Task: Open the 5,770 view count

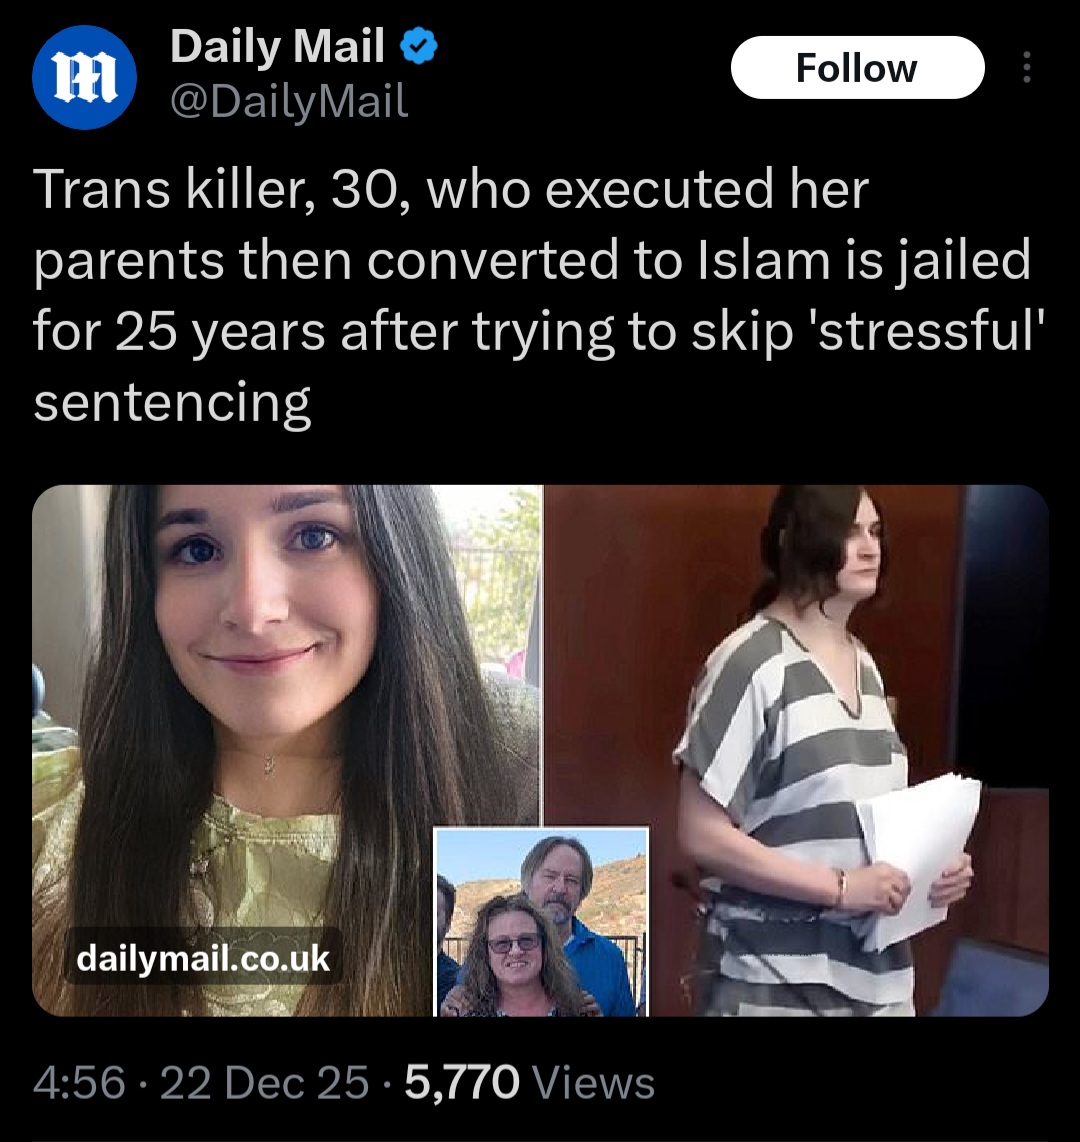Action: tap(462, 1082)
